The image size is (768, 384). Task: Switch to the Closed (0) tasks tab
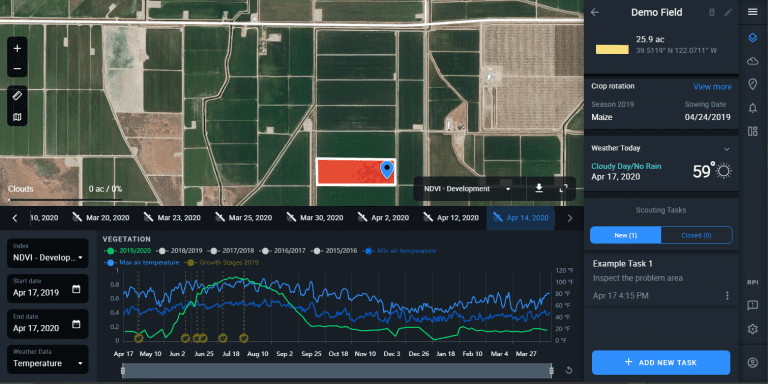(x=696, y=235)
